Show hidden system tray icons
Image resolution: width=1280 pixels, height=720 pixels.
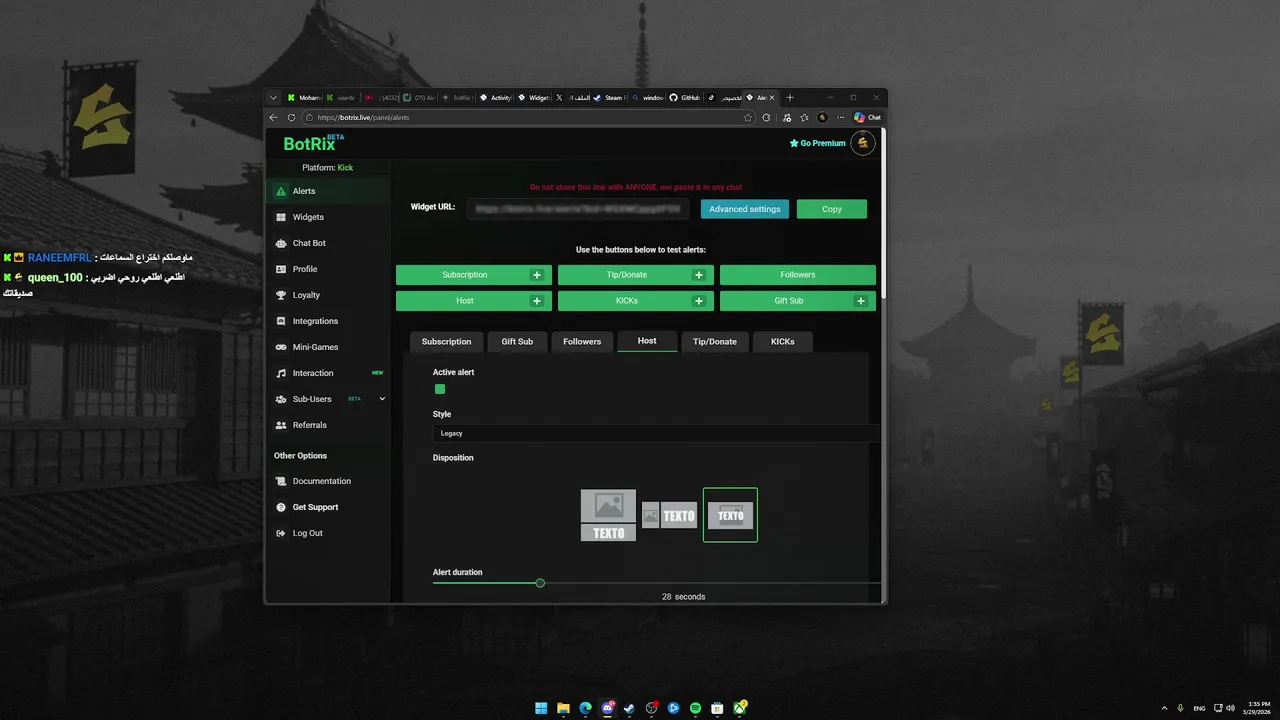click(x=1164, y=708)
